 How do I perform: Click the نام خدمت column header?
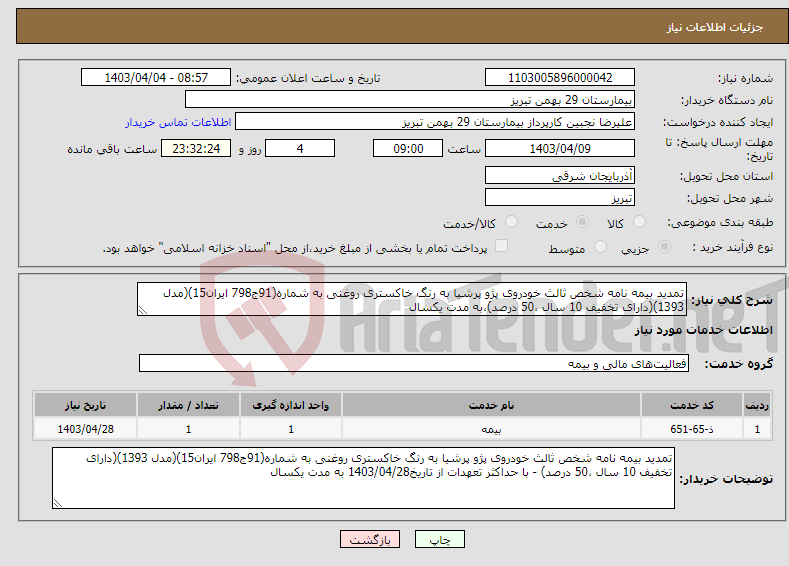[x=491, y=405]
